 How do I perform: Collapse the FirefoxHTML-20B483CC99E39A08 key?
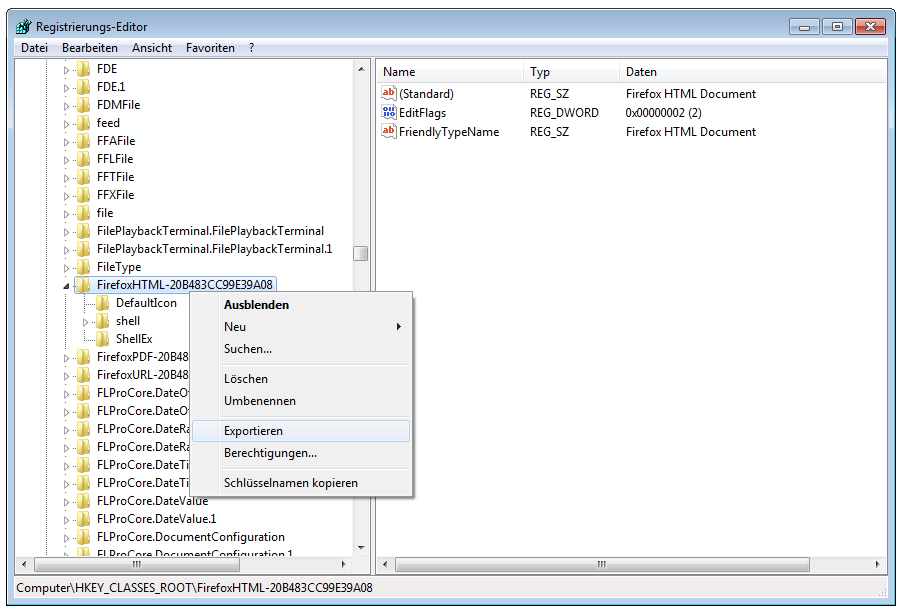click(67, 286)
